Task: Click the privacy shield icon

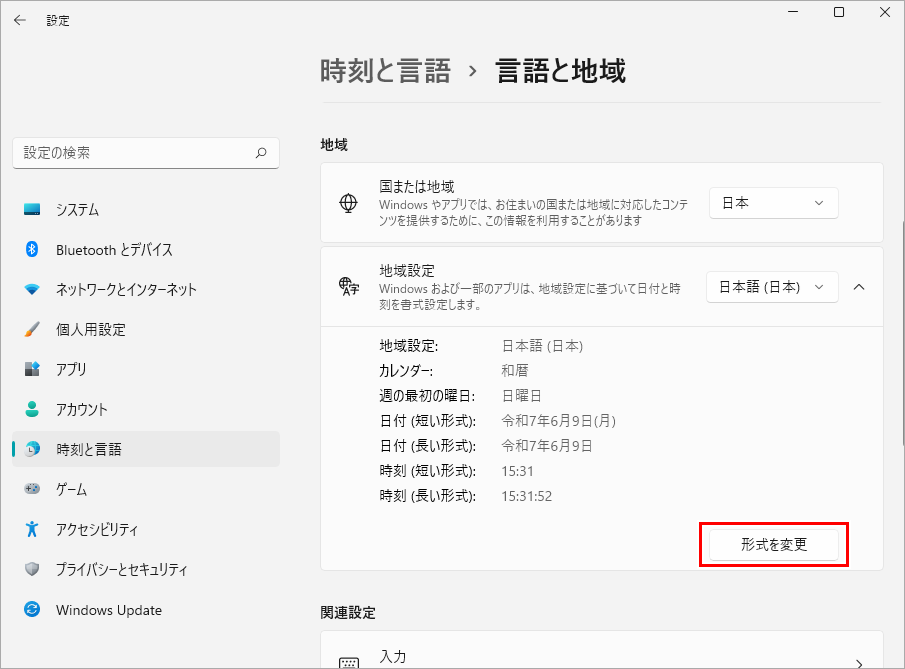Action: 32,569
